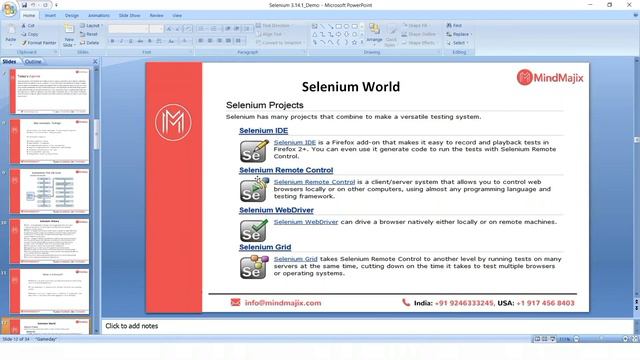Undo last action in Quick Access toolbar
The height and width of the screenshot is (360, 640).
point(34,5)
